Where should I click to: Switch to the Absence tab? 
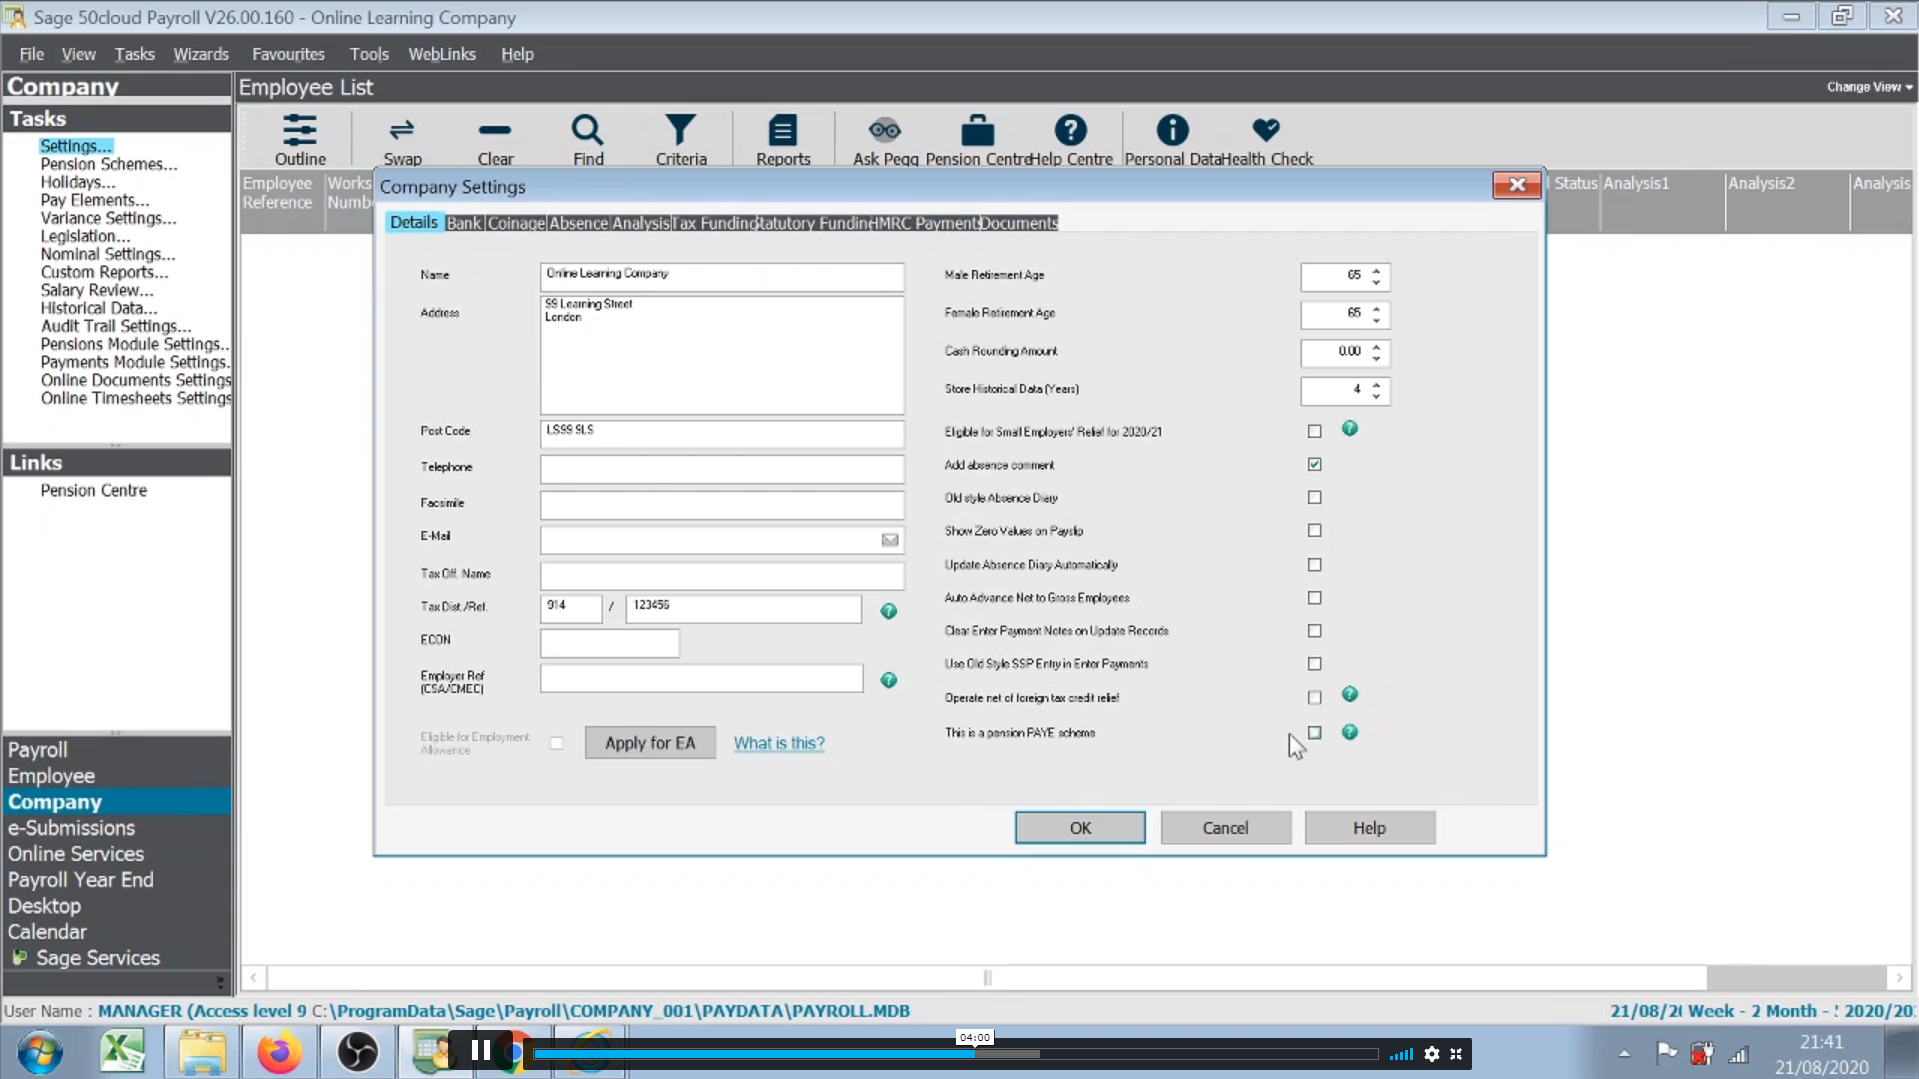coord(578,223)
